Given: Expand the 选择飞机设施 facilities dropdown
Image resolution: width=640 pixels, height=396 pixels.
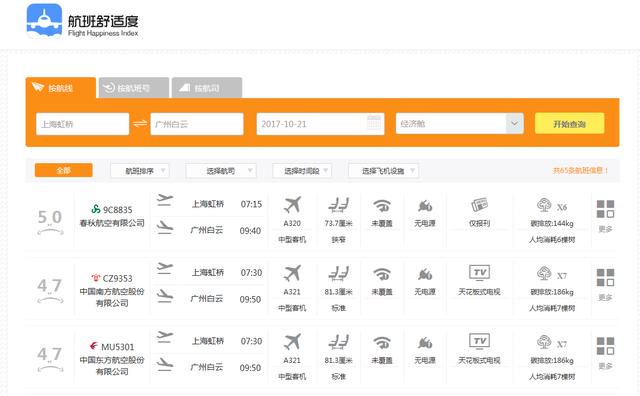Looking at the screenshot, I should point(383,171).
